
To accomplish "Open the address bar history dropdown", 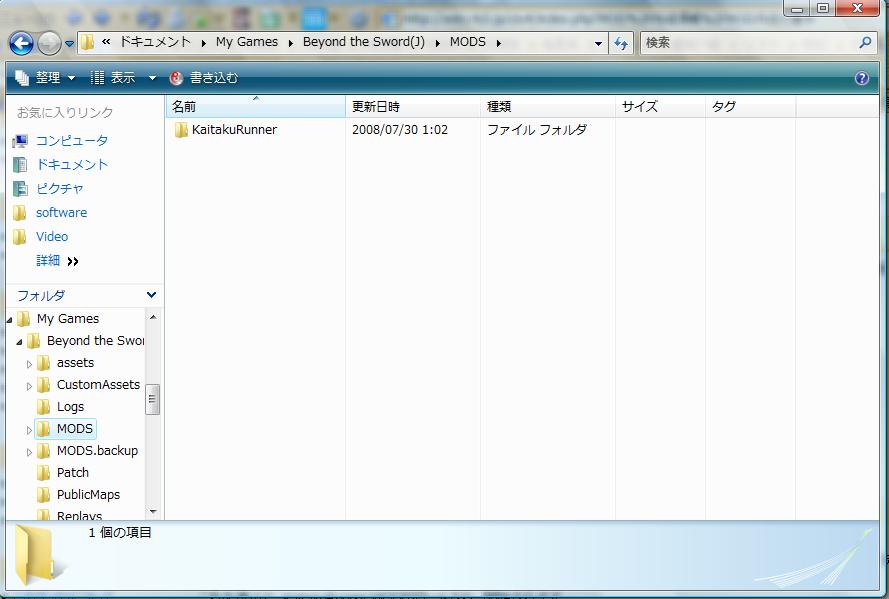I will coord(598,43).
